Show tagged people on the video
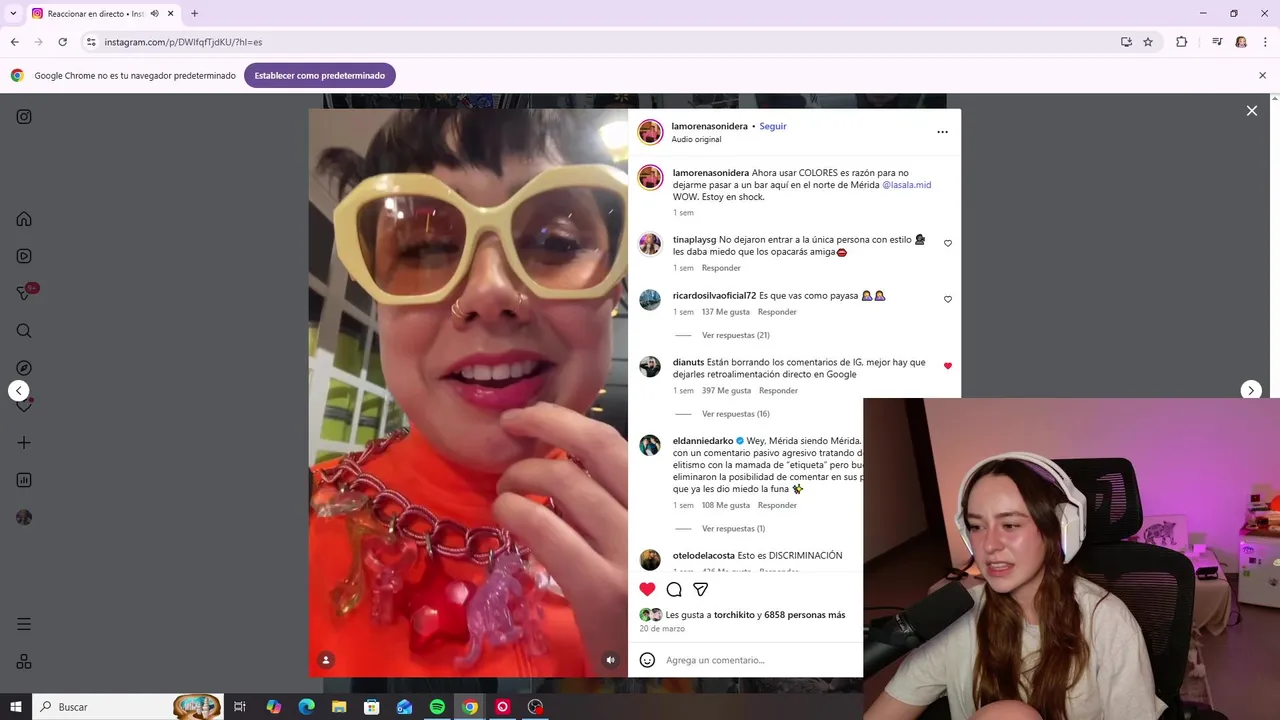 point(326,660)
